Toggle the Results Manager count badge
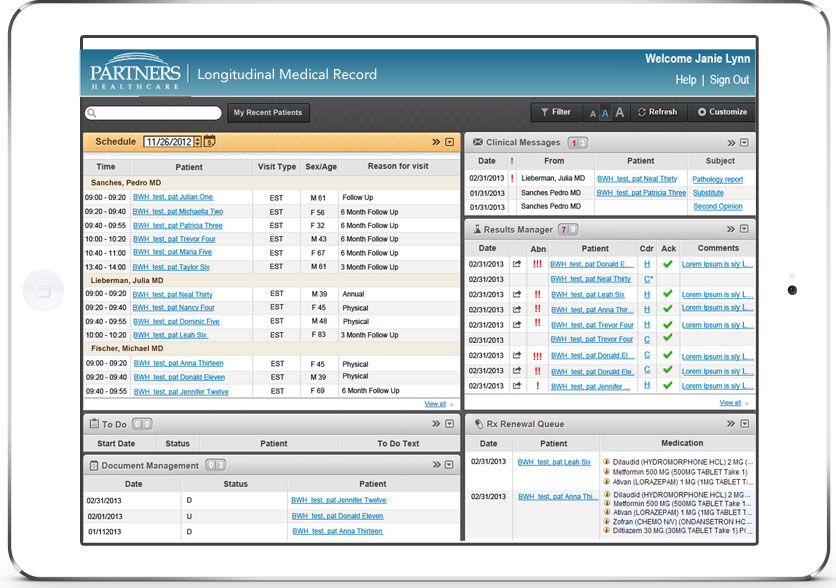 [x=568, y=230]
